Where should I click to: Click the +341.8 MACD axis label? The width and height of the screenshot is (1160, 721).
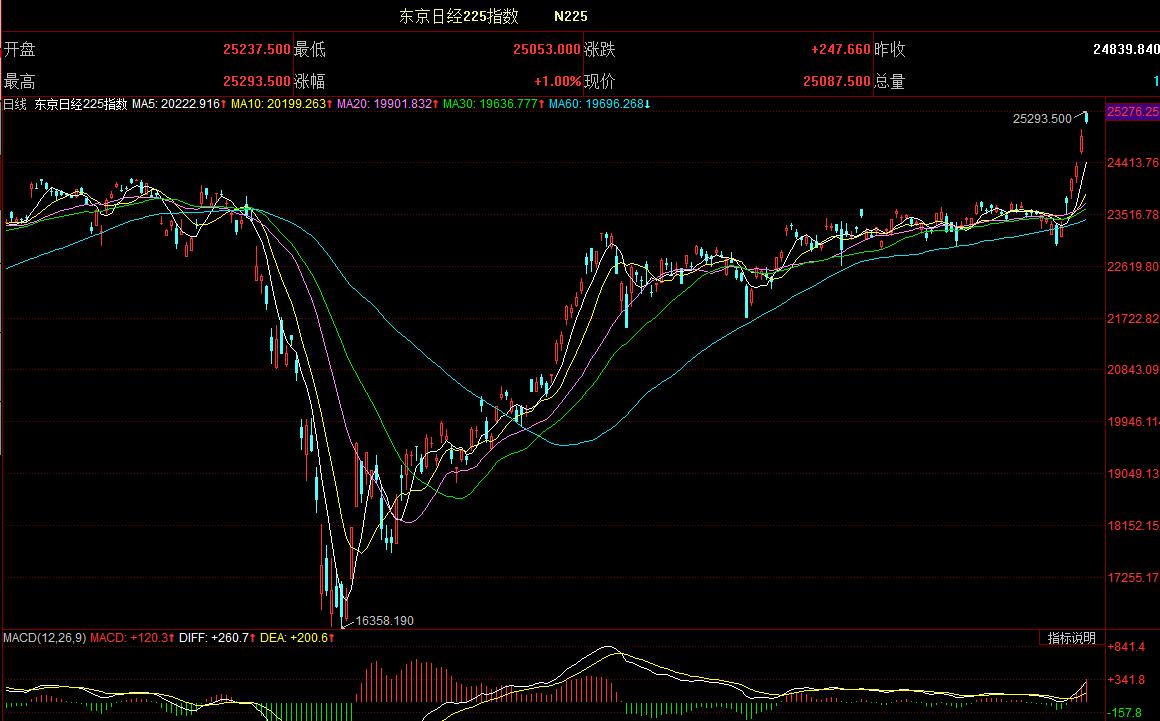(1126, 680)
